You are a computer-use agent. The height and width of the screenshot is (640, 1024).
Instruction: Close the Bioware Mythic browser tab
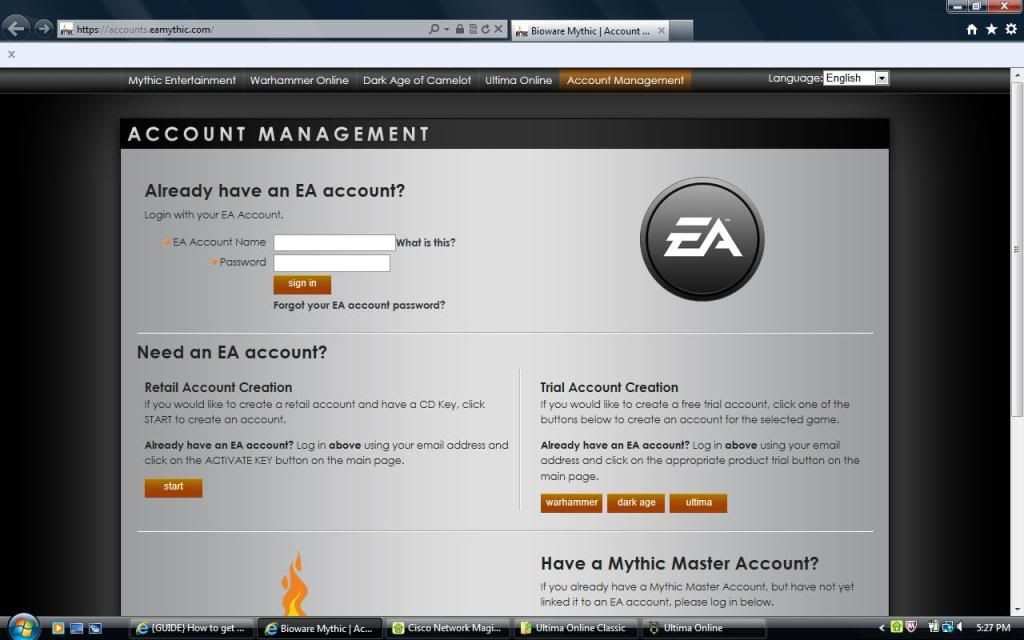[x=662, y=30]
